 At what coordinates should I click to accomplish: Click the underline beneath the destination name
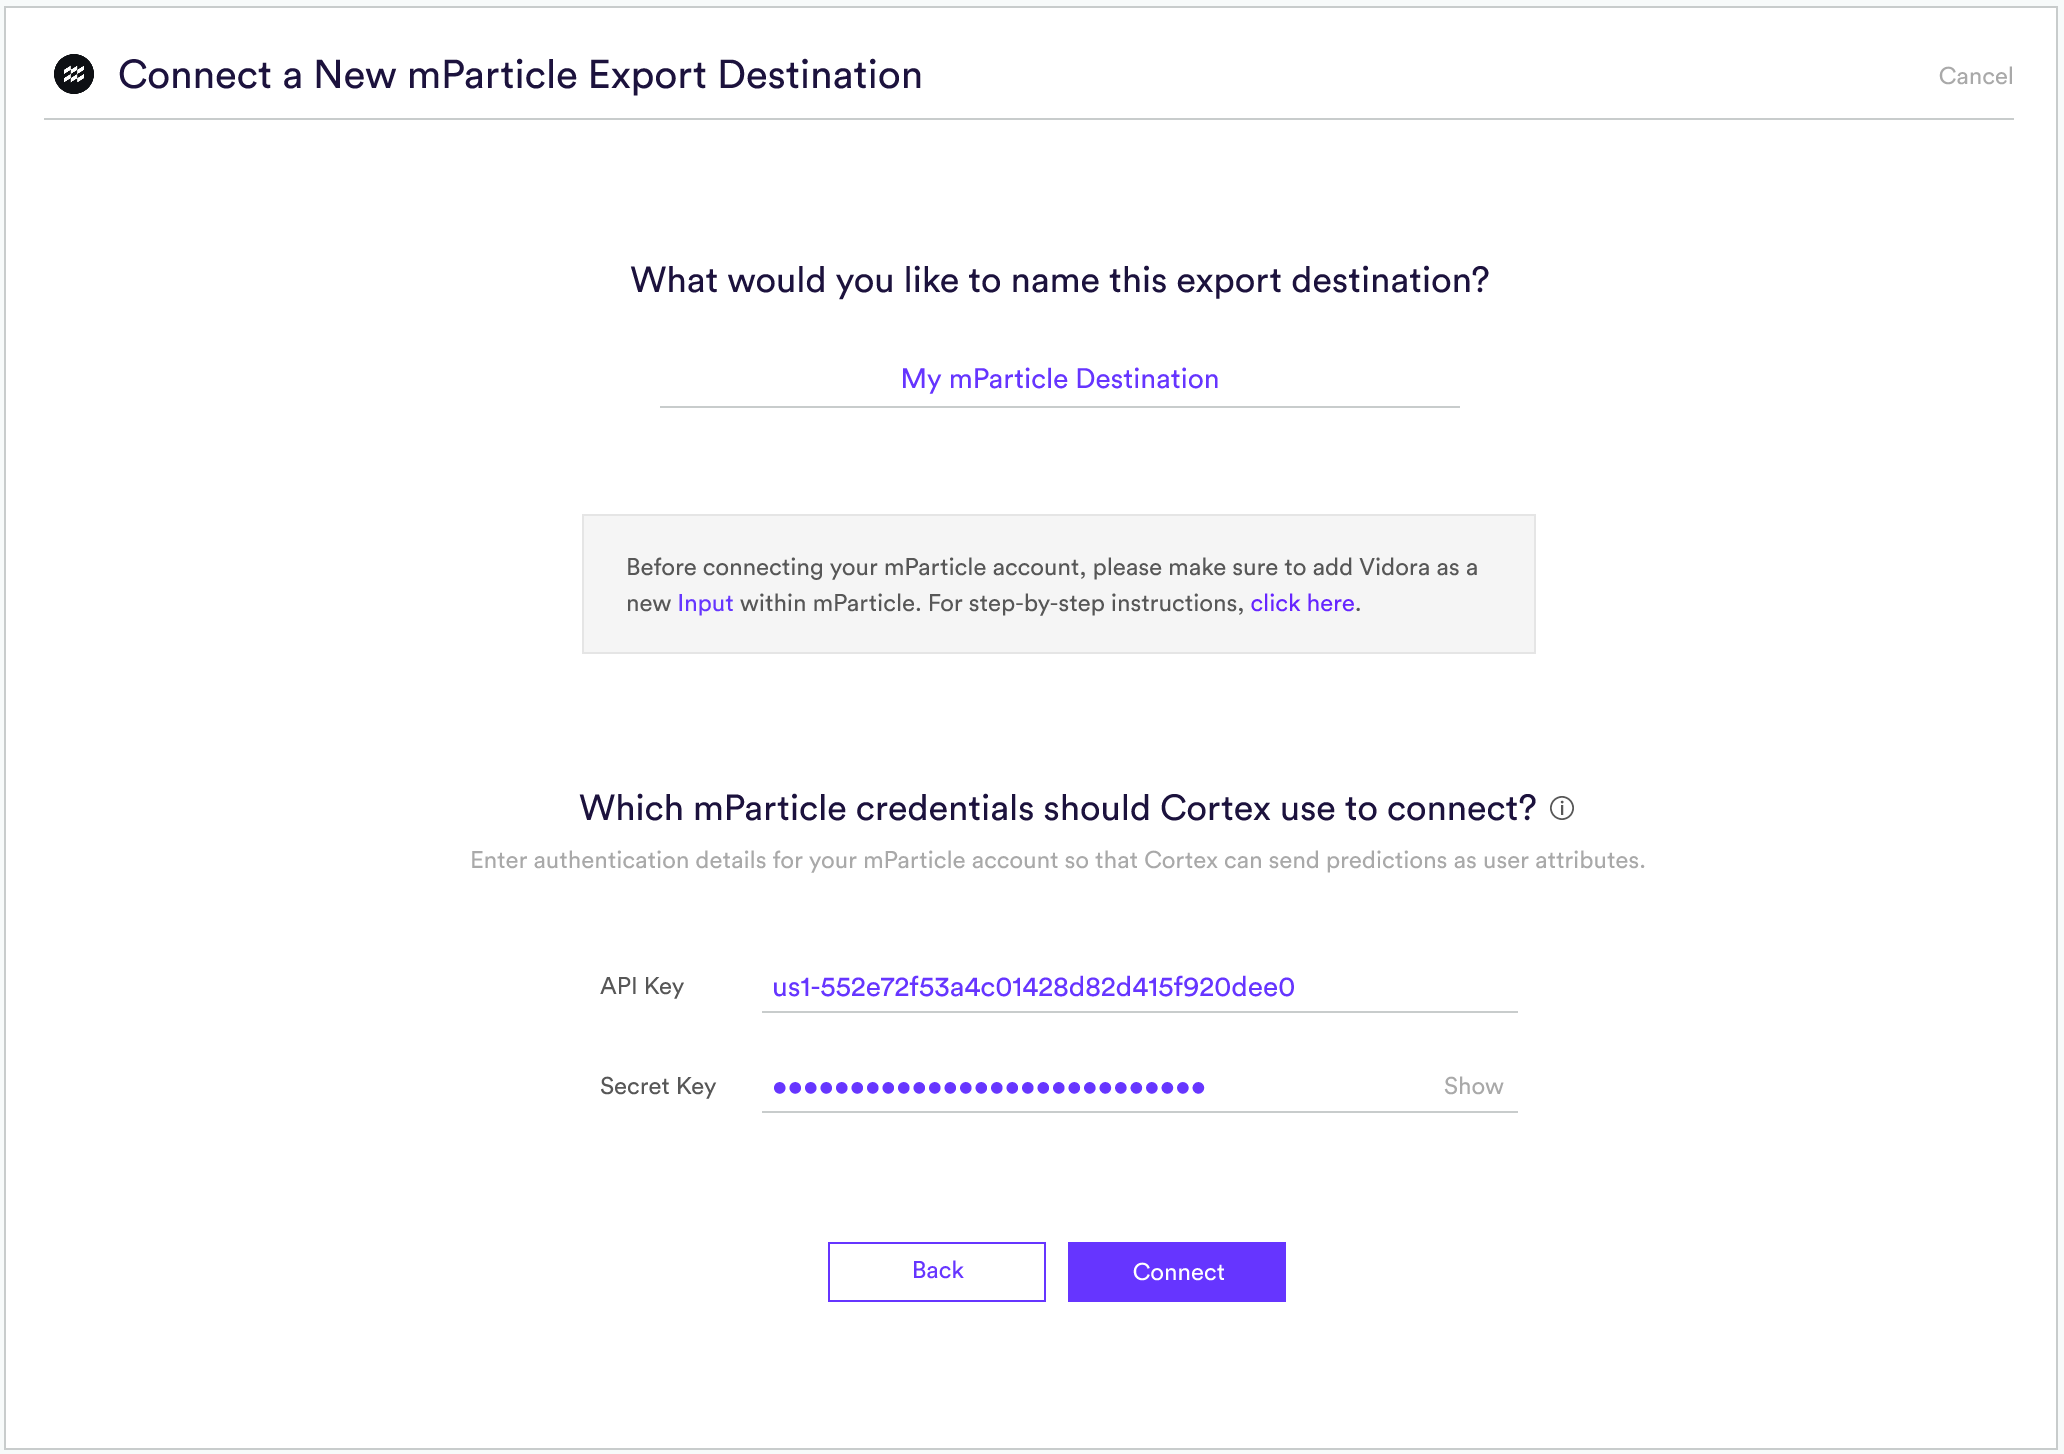coord(1059,406)
